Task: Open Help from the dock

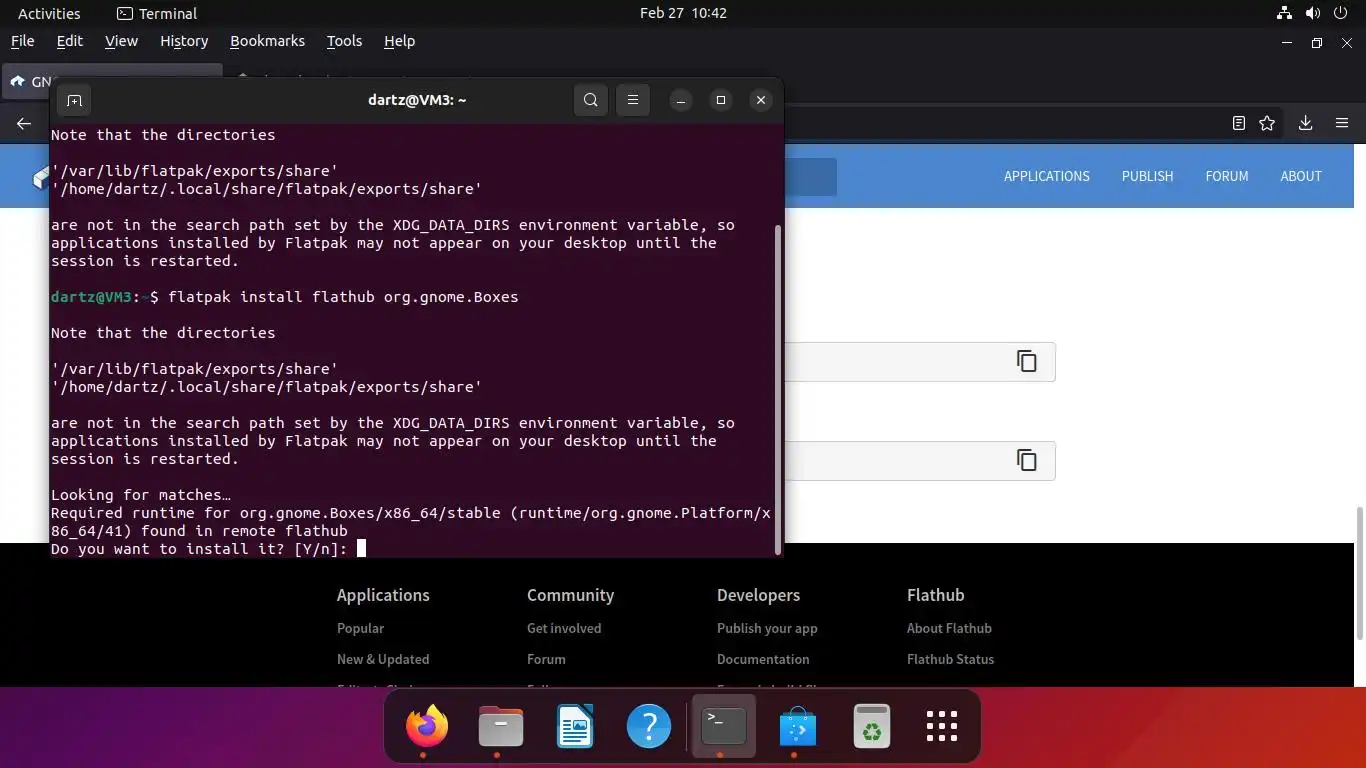Action: click(649, 726)
